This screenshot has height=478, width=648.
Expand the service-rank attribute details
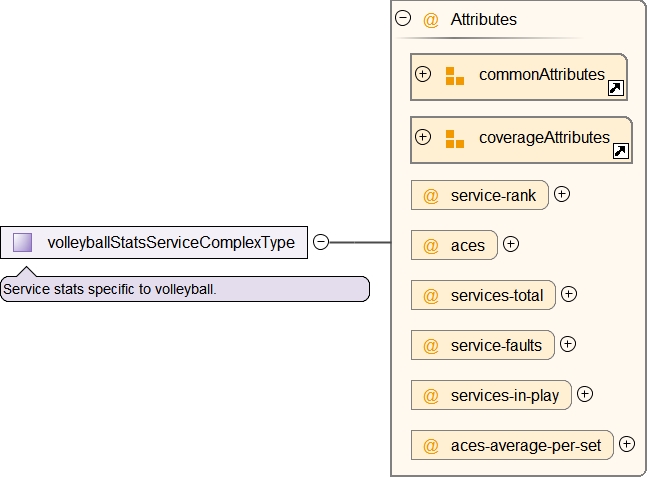point(562,194)
